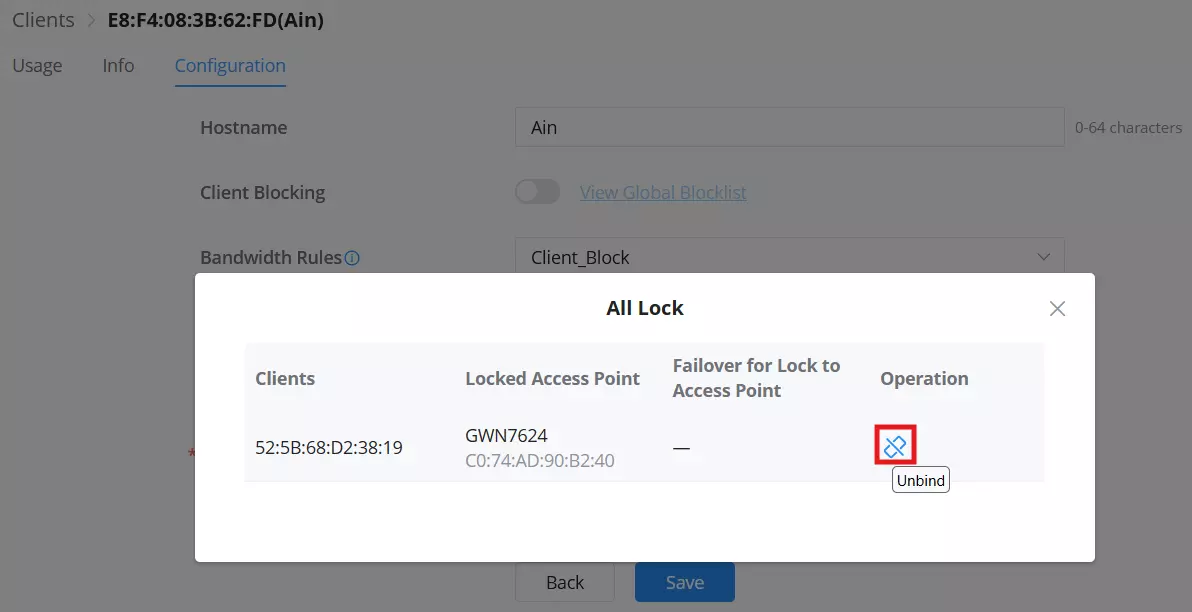This screenshot has height=612, width=1192.
Task: Expand the dropdown chevron beside Client_Block
Action: coord(1043,258)
